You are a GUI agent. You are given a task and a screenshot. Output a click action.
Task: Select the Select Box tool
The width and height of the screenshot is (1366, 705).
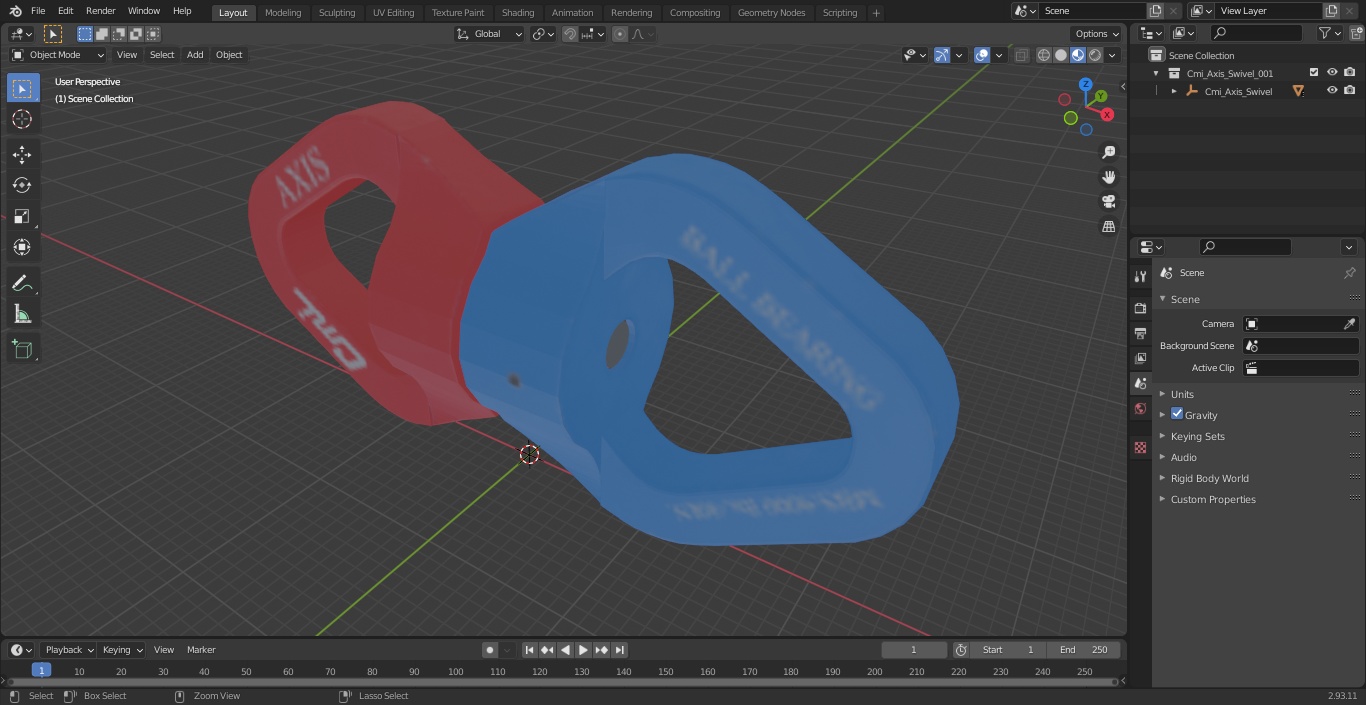[22, 88]
